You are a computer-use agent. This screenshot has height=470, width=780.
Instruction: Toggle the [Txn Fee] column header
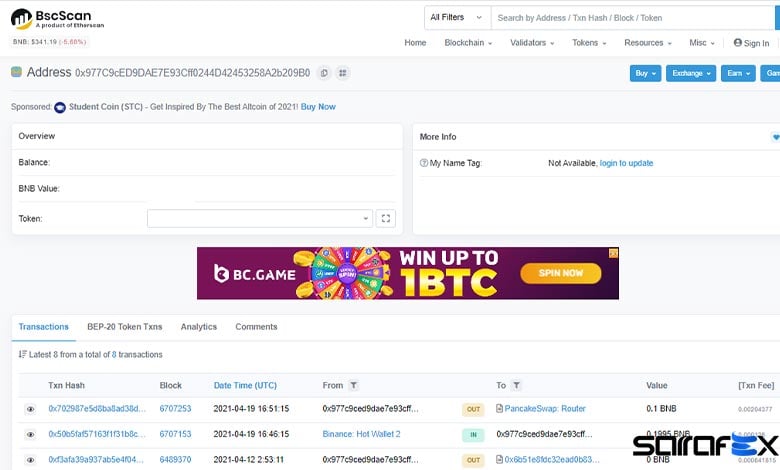pyautogui.click(x=756, y=385)
